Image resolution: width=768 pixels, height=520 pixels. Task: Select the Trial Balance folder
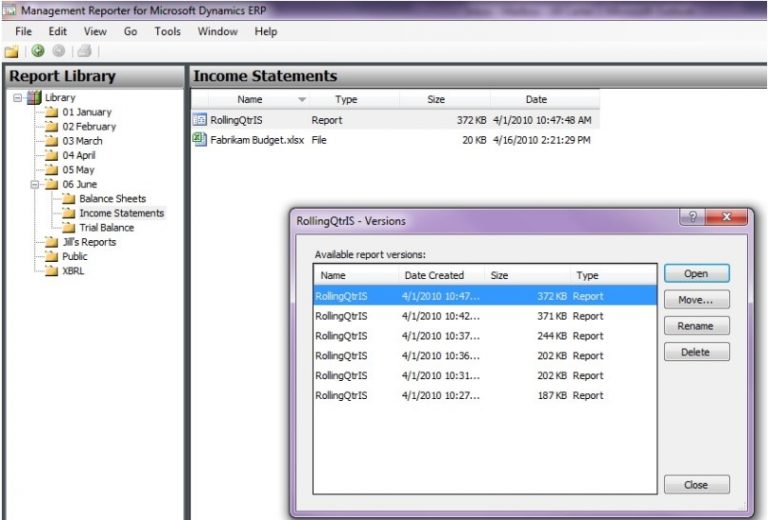point(106,228)
